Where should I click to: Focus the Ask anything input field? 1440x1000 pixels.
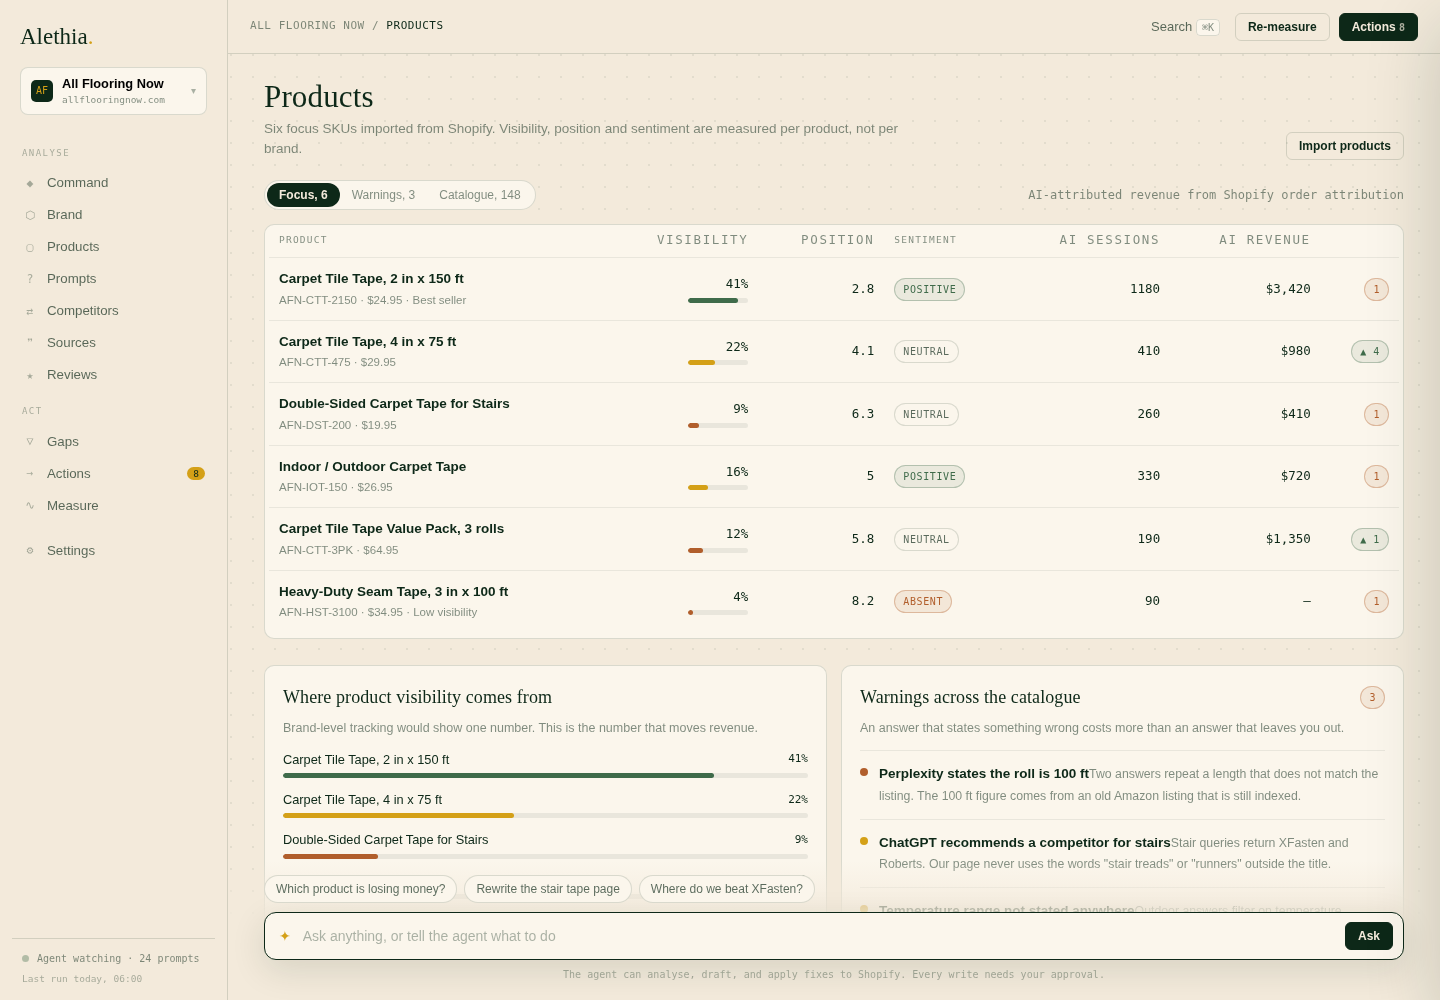click(818, 936)
